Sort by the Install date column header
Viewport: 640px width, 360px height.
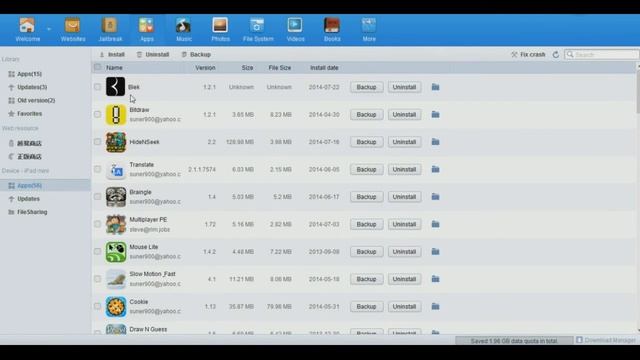324,68
